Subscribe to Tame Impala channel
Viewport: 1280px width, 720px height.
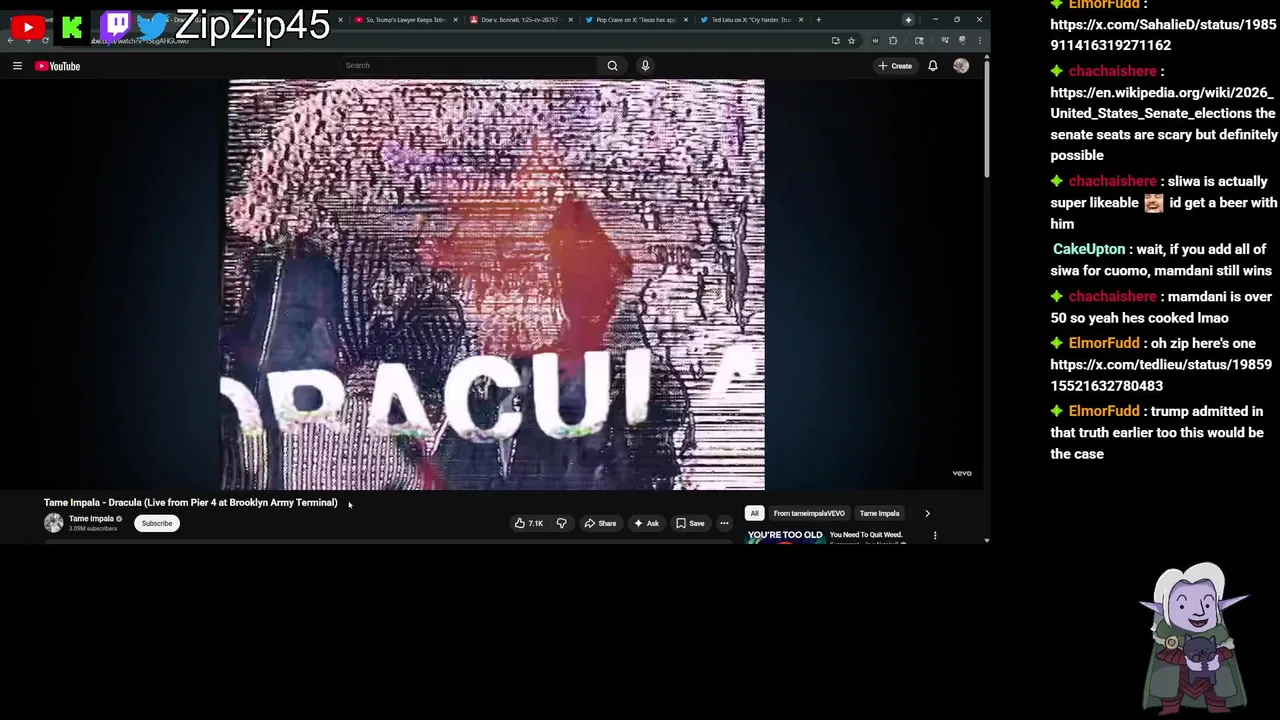pyautogui.click(x=157, y=523)
